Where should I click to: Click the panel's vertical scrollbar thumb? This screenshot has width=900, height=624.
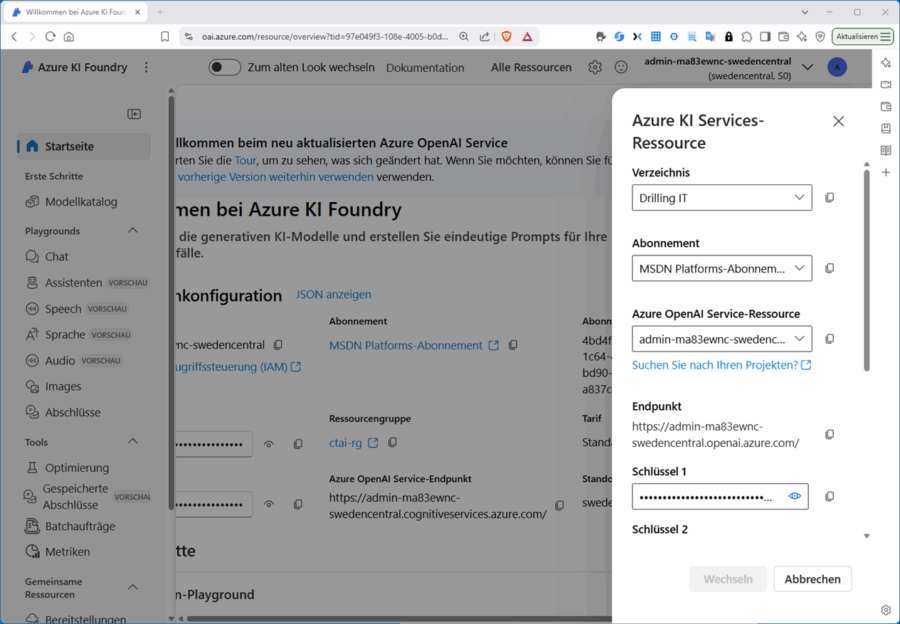(x=867, y=270)
